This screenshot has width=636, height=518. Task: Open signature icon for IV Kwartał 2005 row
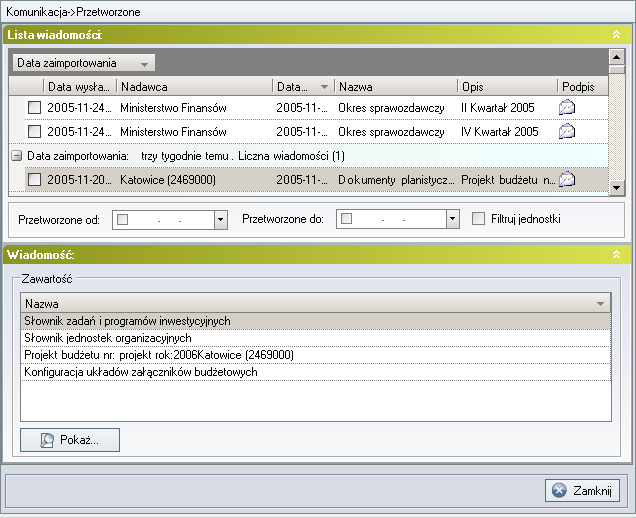click(567, 131)
